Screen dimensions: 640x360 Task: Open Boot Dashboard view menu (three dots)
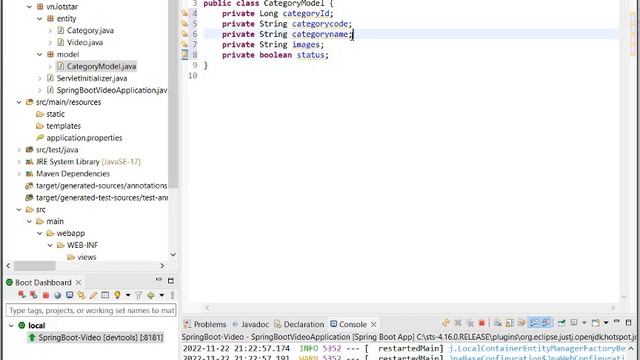tap(172, 295)
